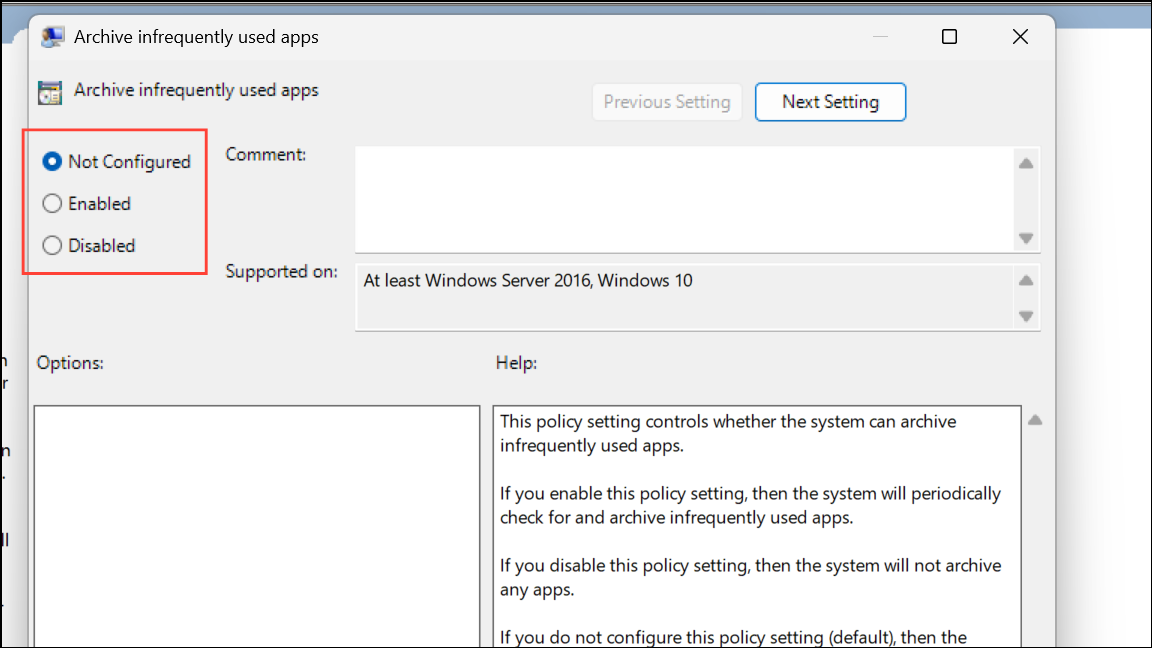The image size is (1152, 648).
Task: Click the window title text in title bar
Action: 196,37
